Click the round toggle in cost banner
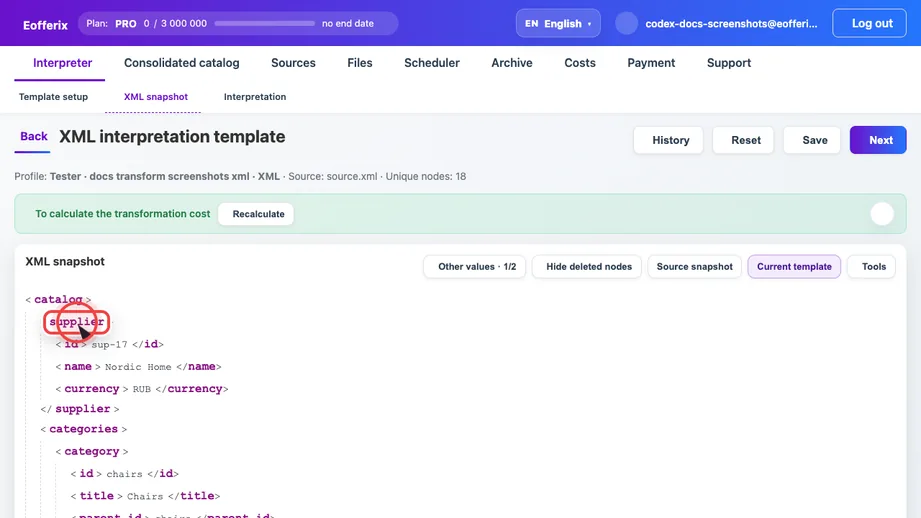The image size is (921, 518). 882,214
